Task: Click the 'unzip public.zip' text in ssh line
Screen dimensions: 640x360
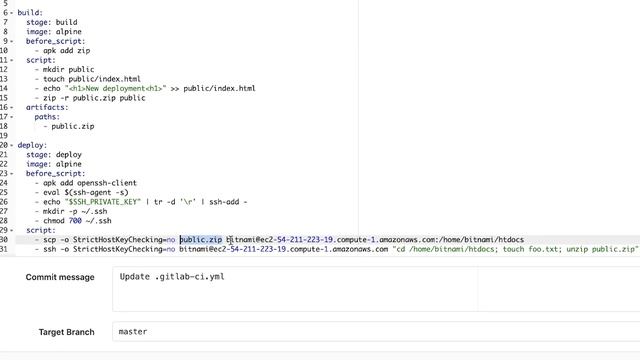Action: tap(600, 249)
